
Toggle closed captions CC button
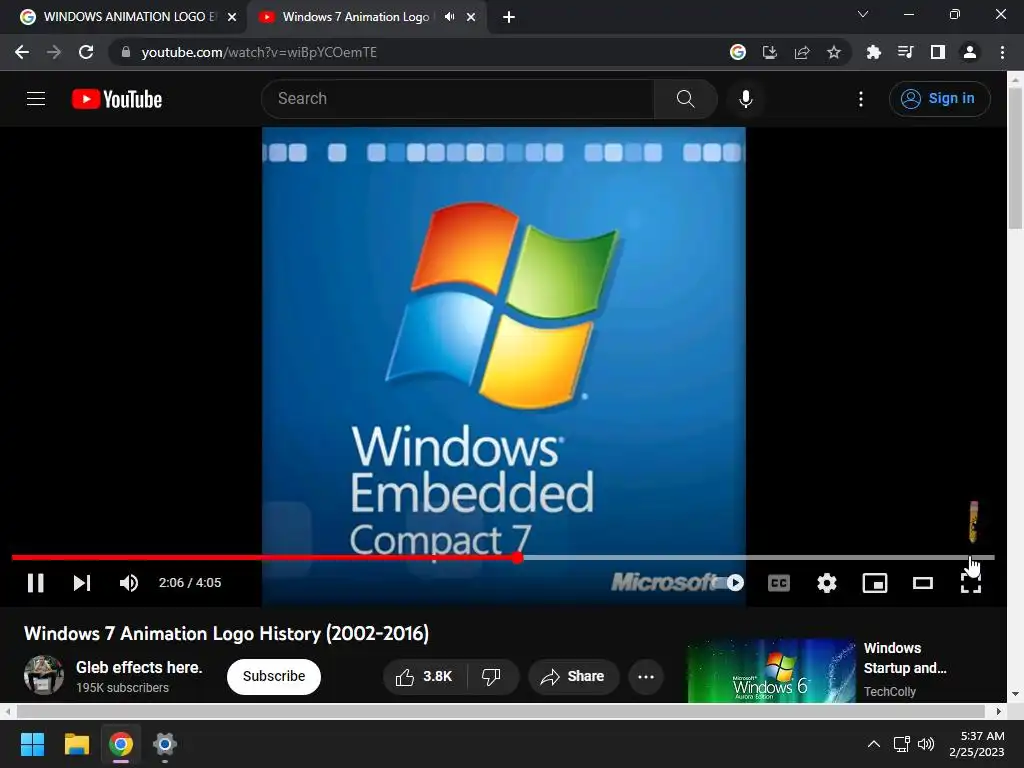point(778,583)
